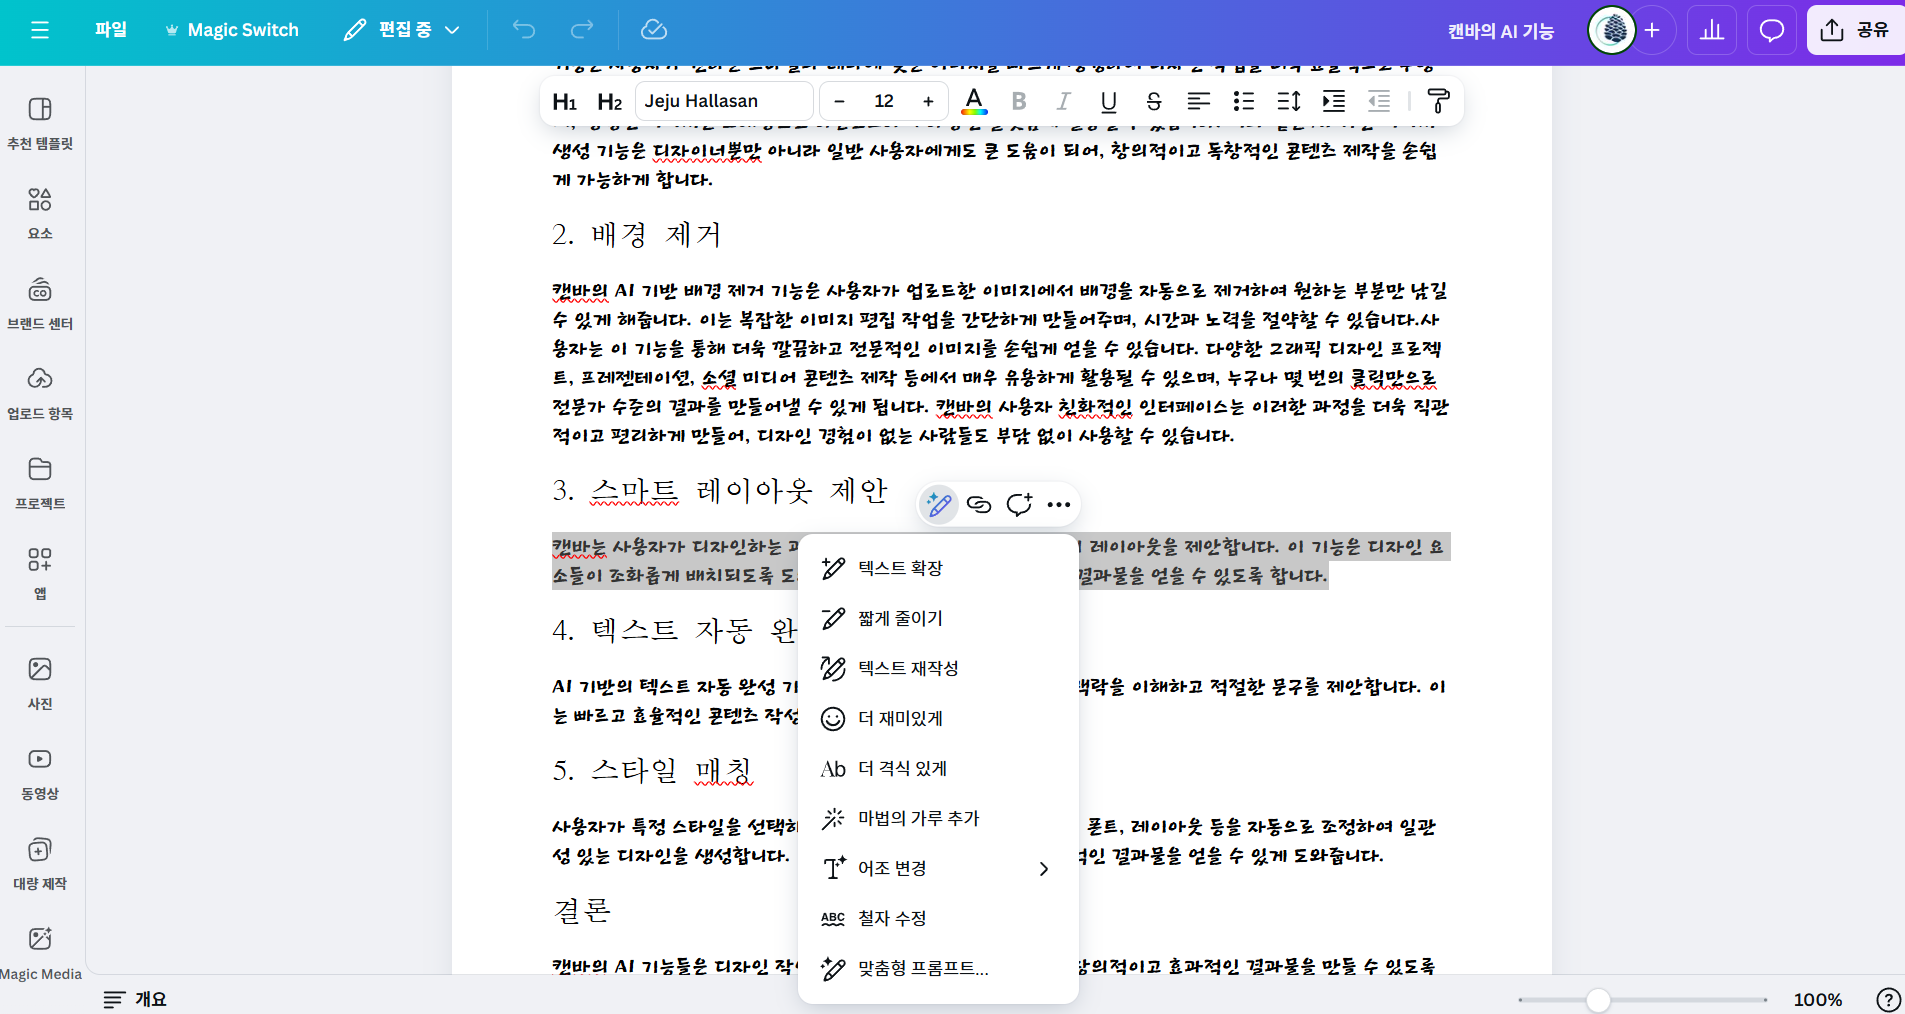Choose 더 격식 있게 option
This screenshot has width=1905, height=1014.
[x=938, y=768]
